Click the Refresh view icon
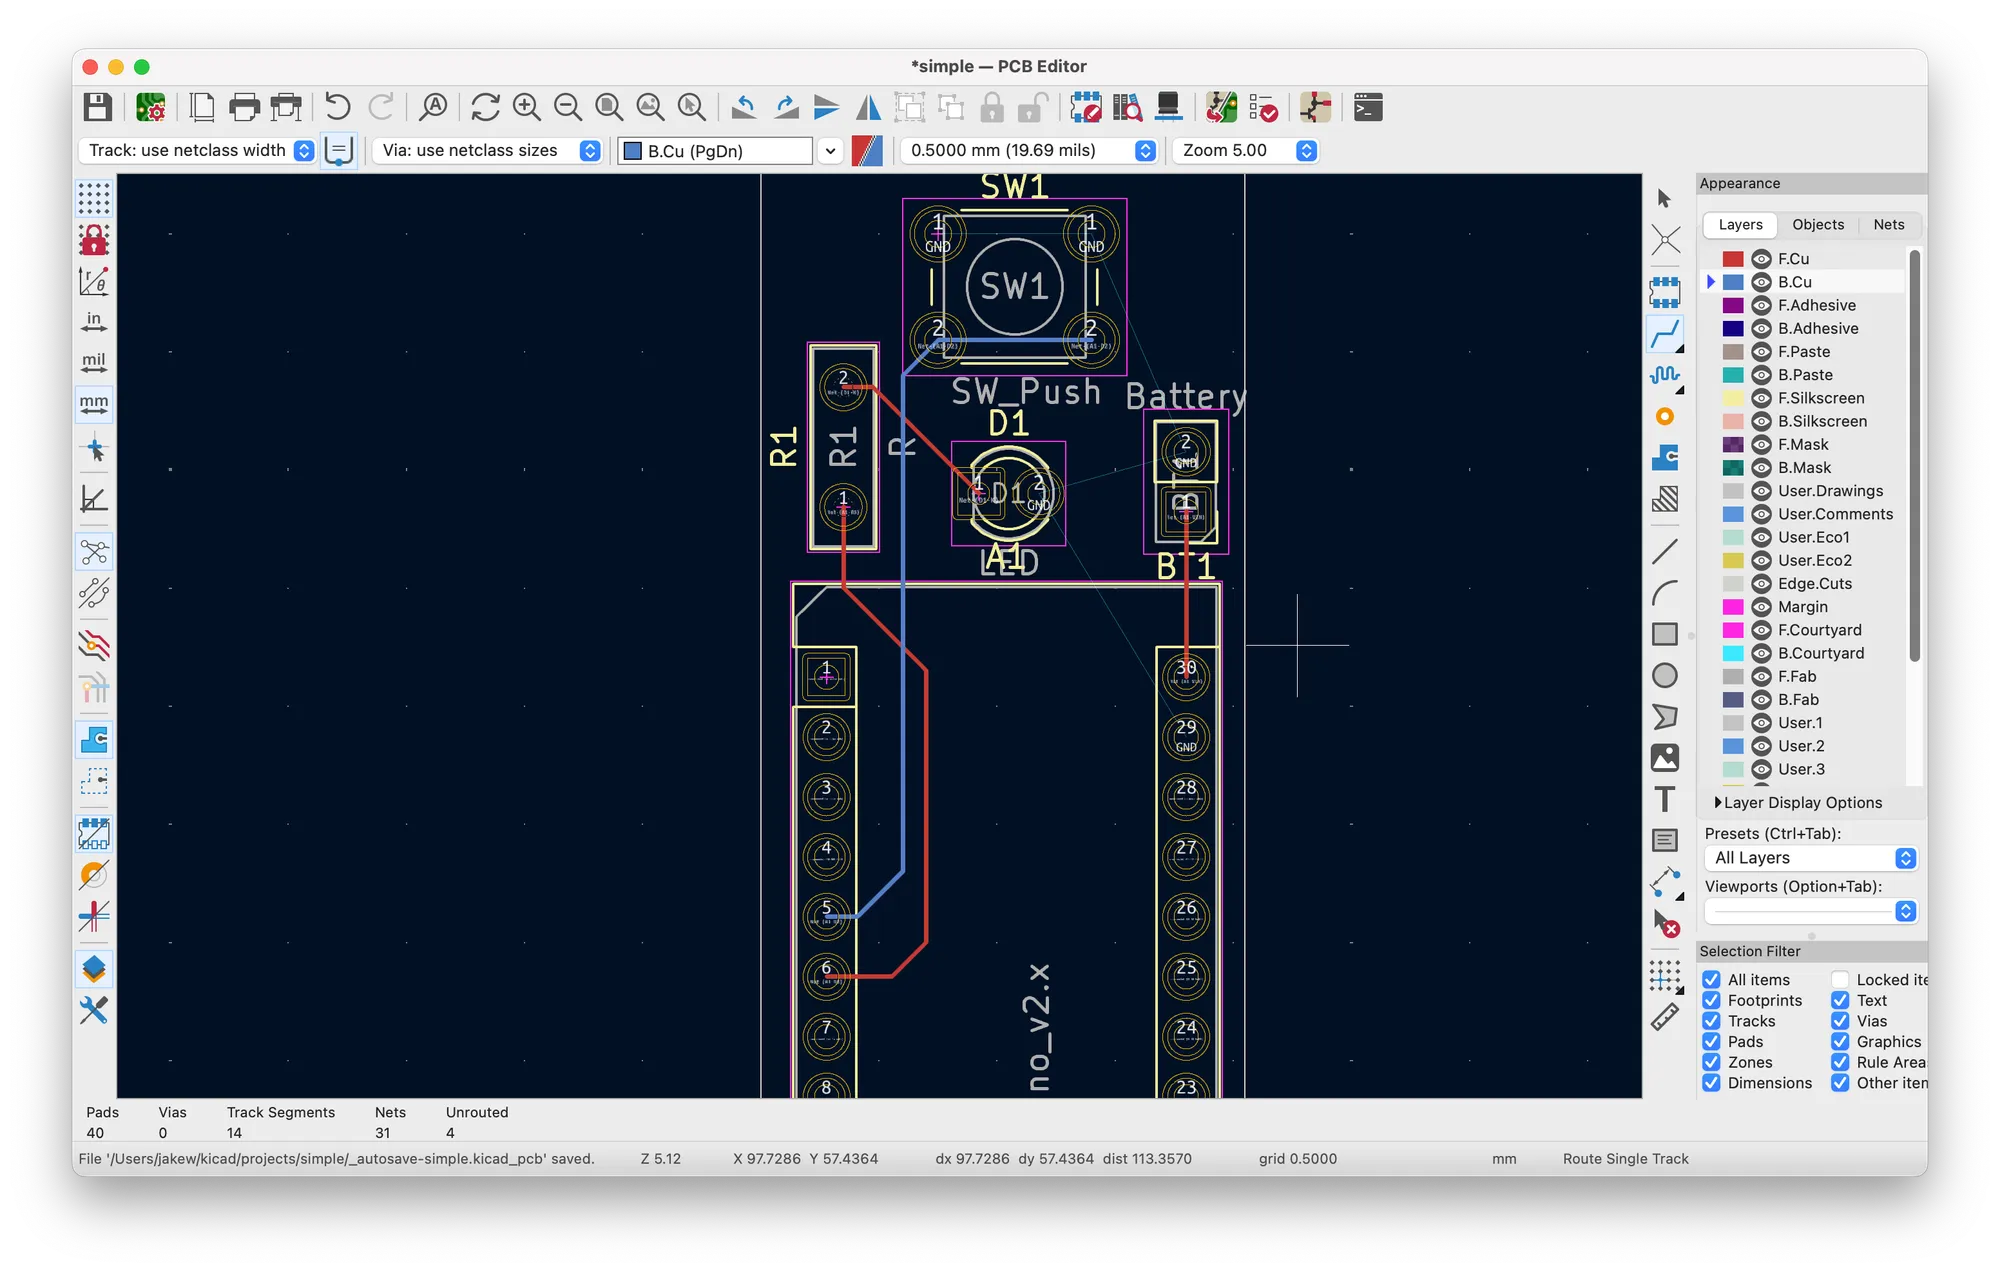2000x1272 pixels. point(485,107)
